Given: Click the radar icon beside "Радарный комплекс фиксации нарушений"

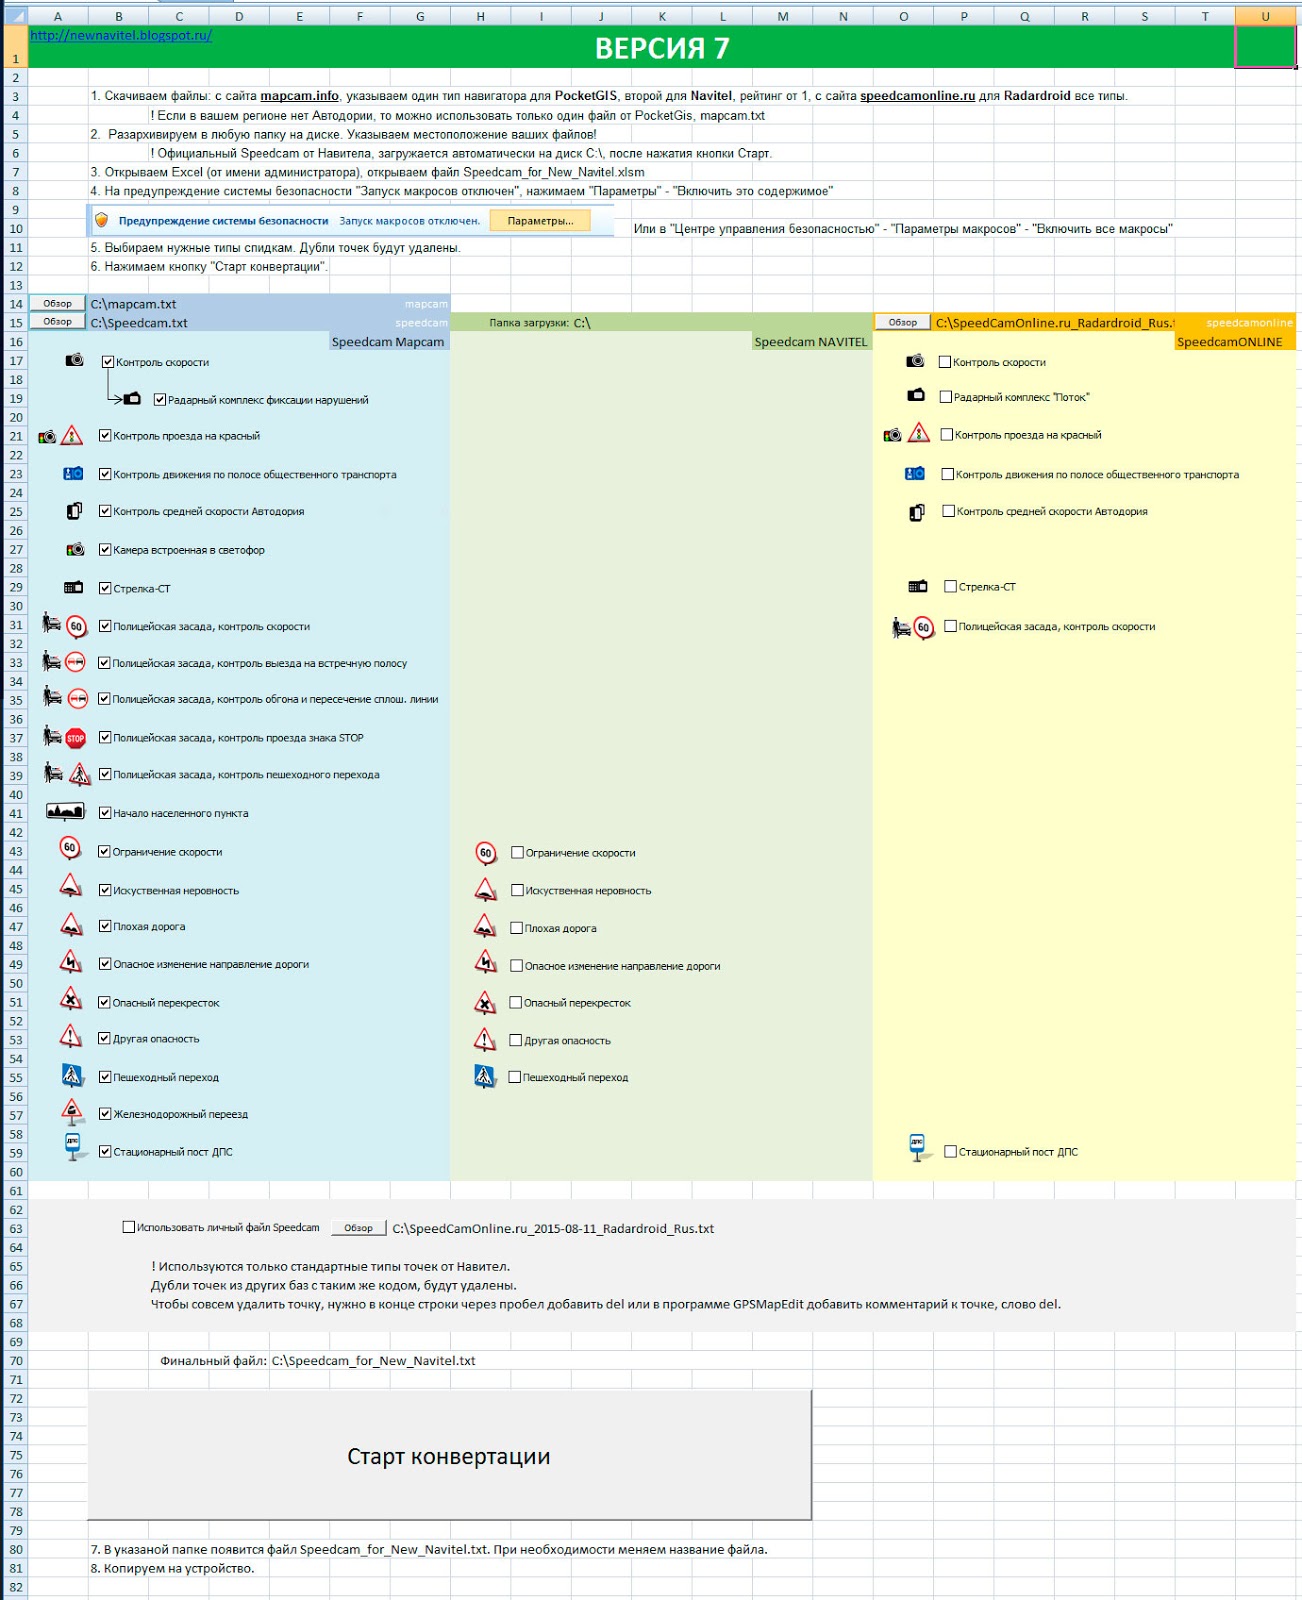Looking at the screenshot, I should point(132,399).
